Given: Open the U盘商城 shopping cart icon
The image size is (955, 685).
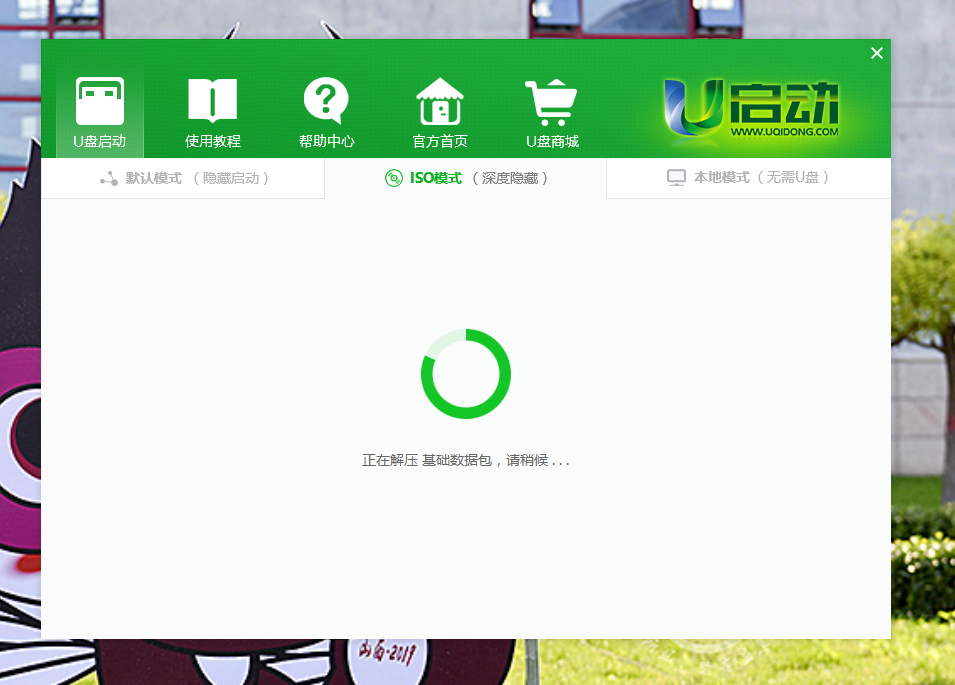Looking at the screenshot, I should pos(552,99).
